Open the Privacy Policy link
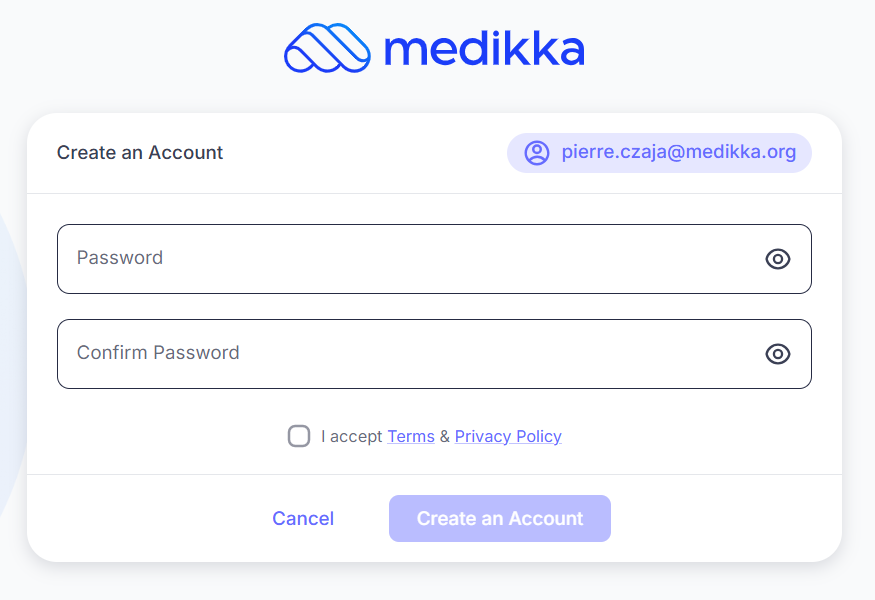 [508, 436]
